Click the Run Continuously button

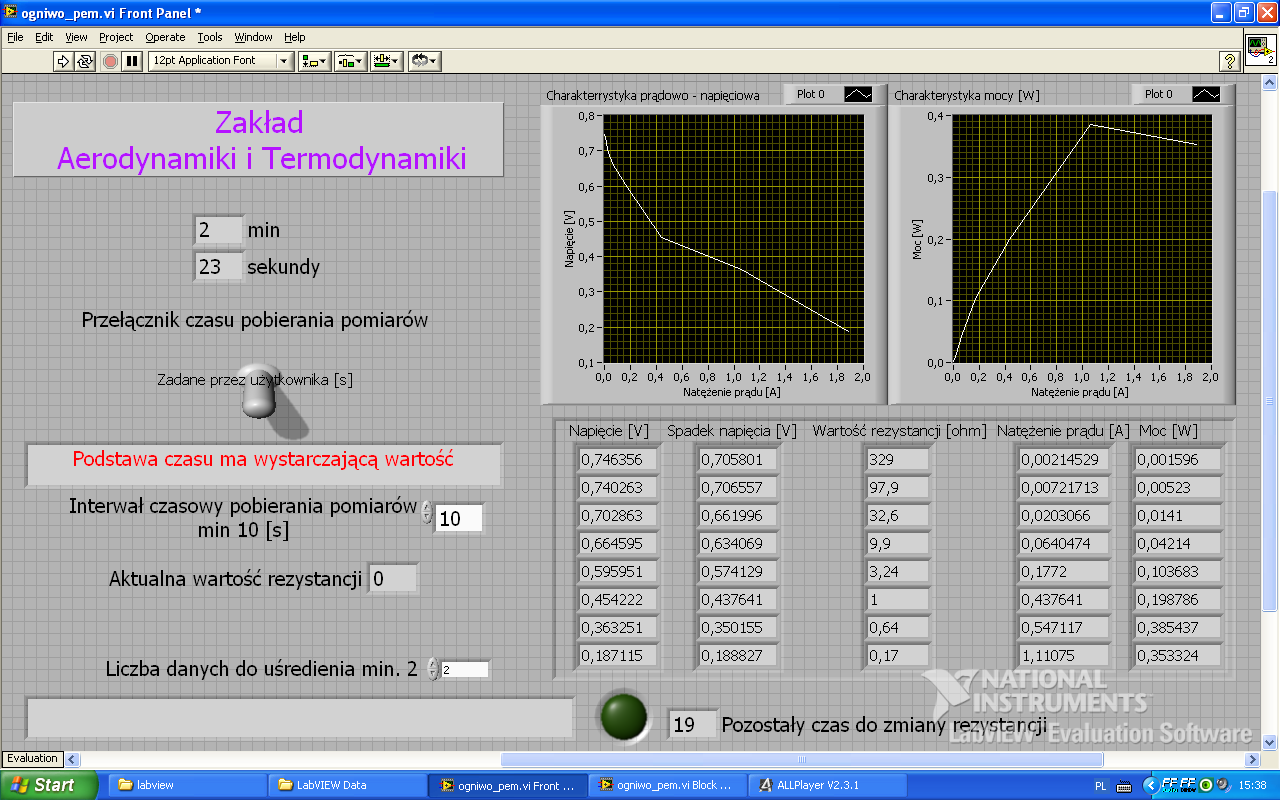coord(85,61)
